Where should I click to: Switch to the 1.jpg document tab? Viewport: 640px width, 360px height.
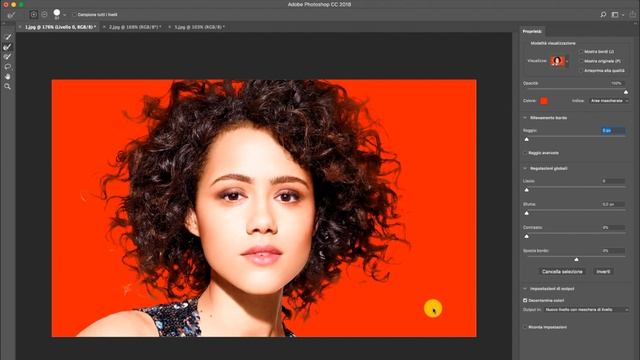click(60, 27)
